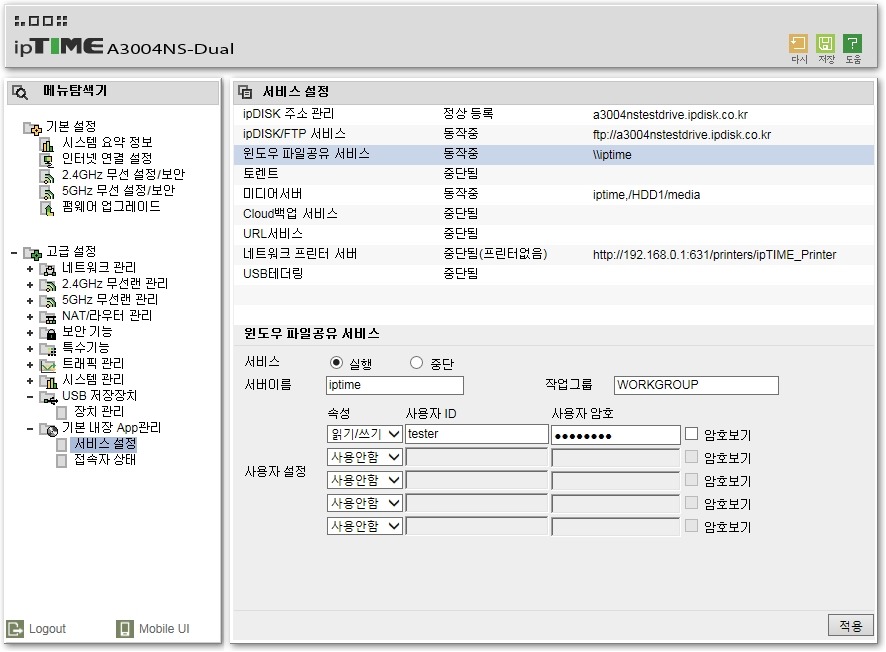Click the USB 저장장치 icon

tap(48, 398)
